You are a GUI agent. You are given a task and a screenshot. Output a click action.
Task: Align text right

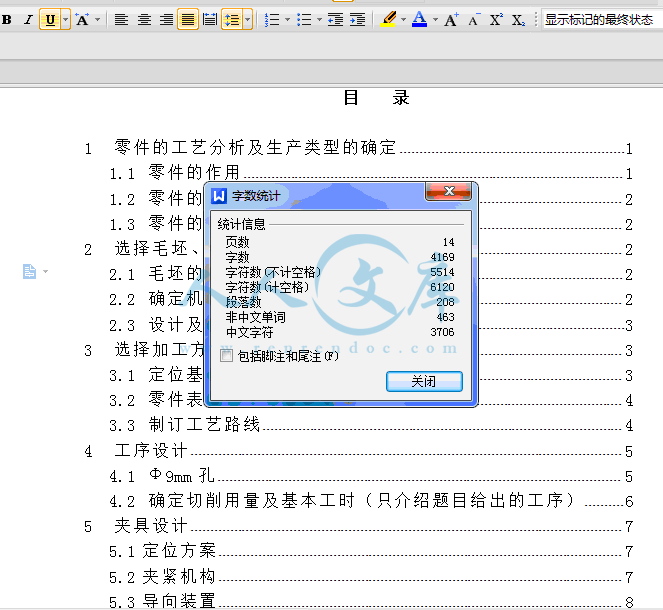tap(166, 19)
